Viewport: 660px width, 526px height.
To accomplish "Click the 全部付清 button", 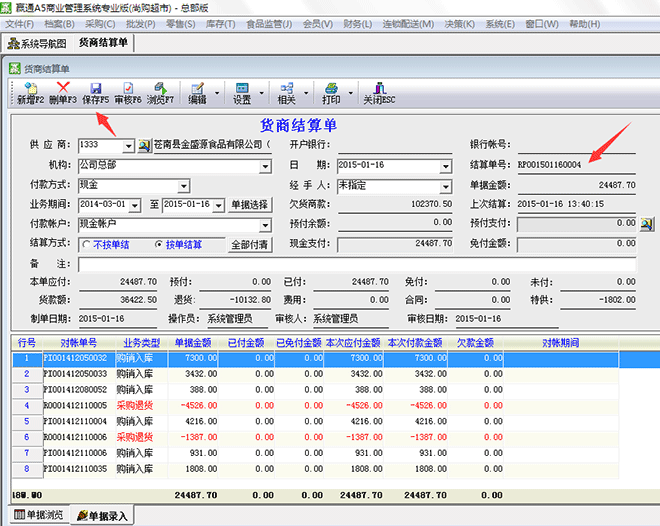I will (250, 245).
